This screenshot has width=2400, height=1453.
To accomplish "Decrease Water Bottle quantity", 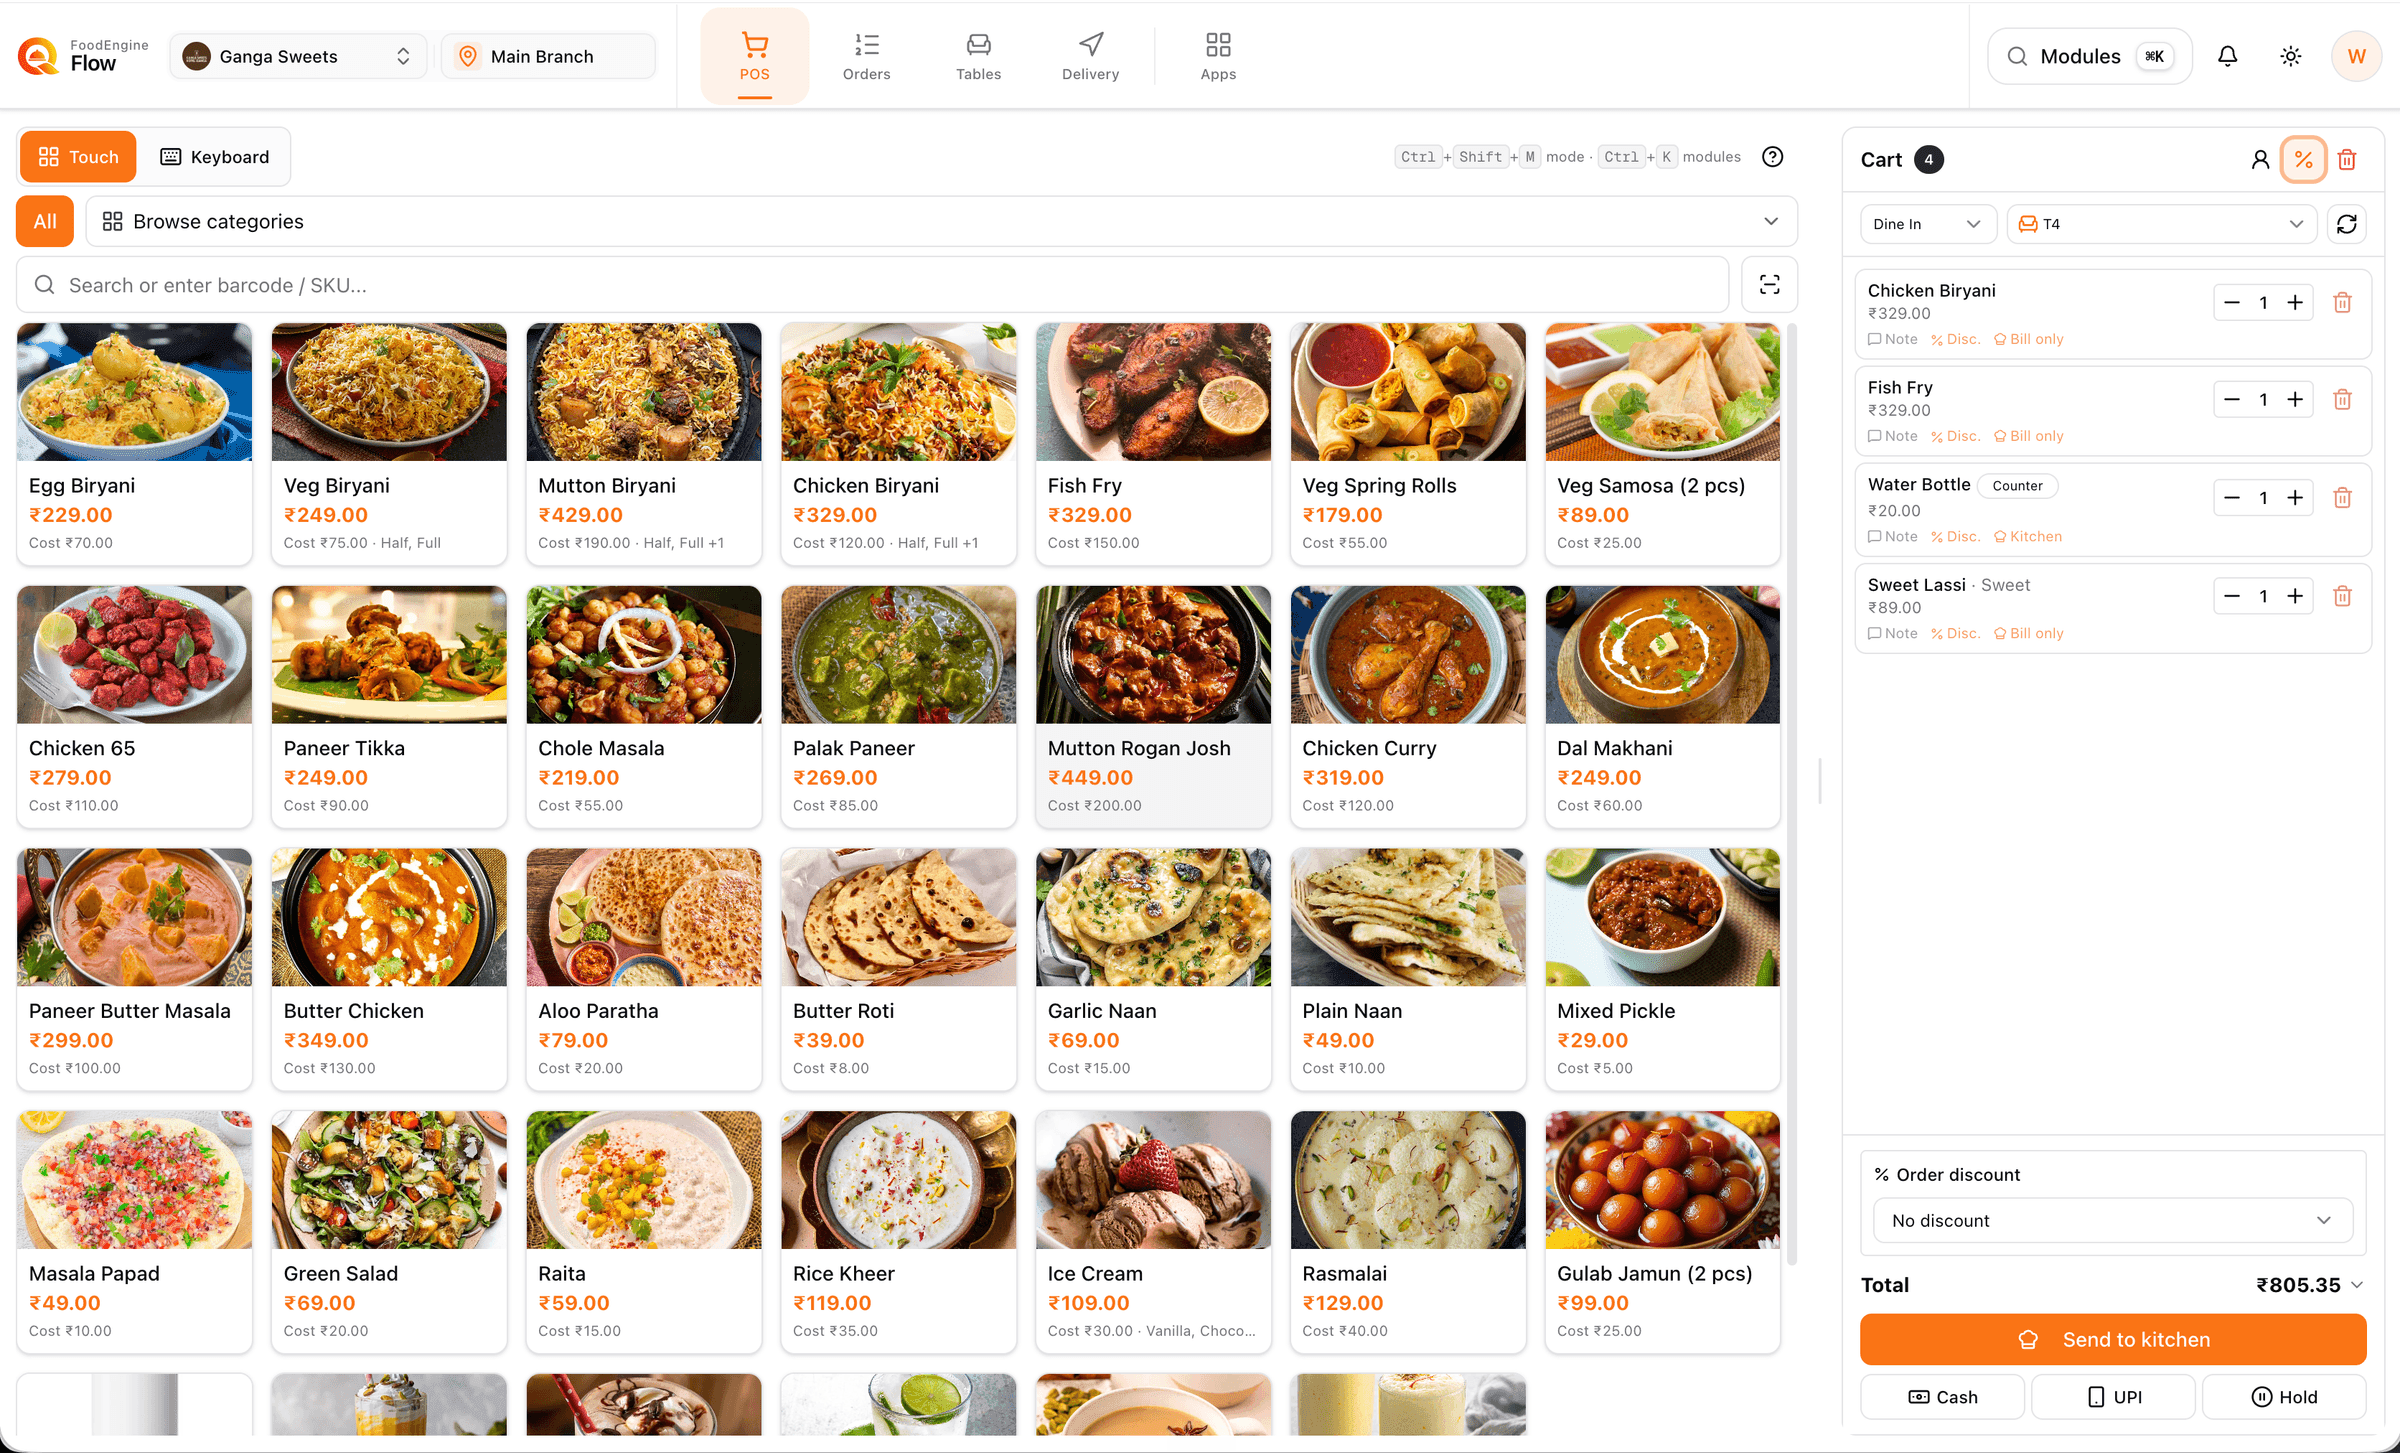I will click(2232, 498).
